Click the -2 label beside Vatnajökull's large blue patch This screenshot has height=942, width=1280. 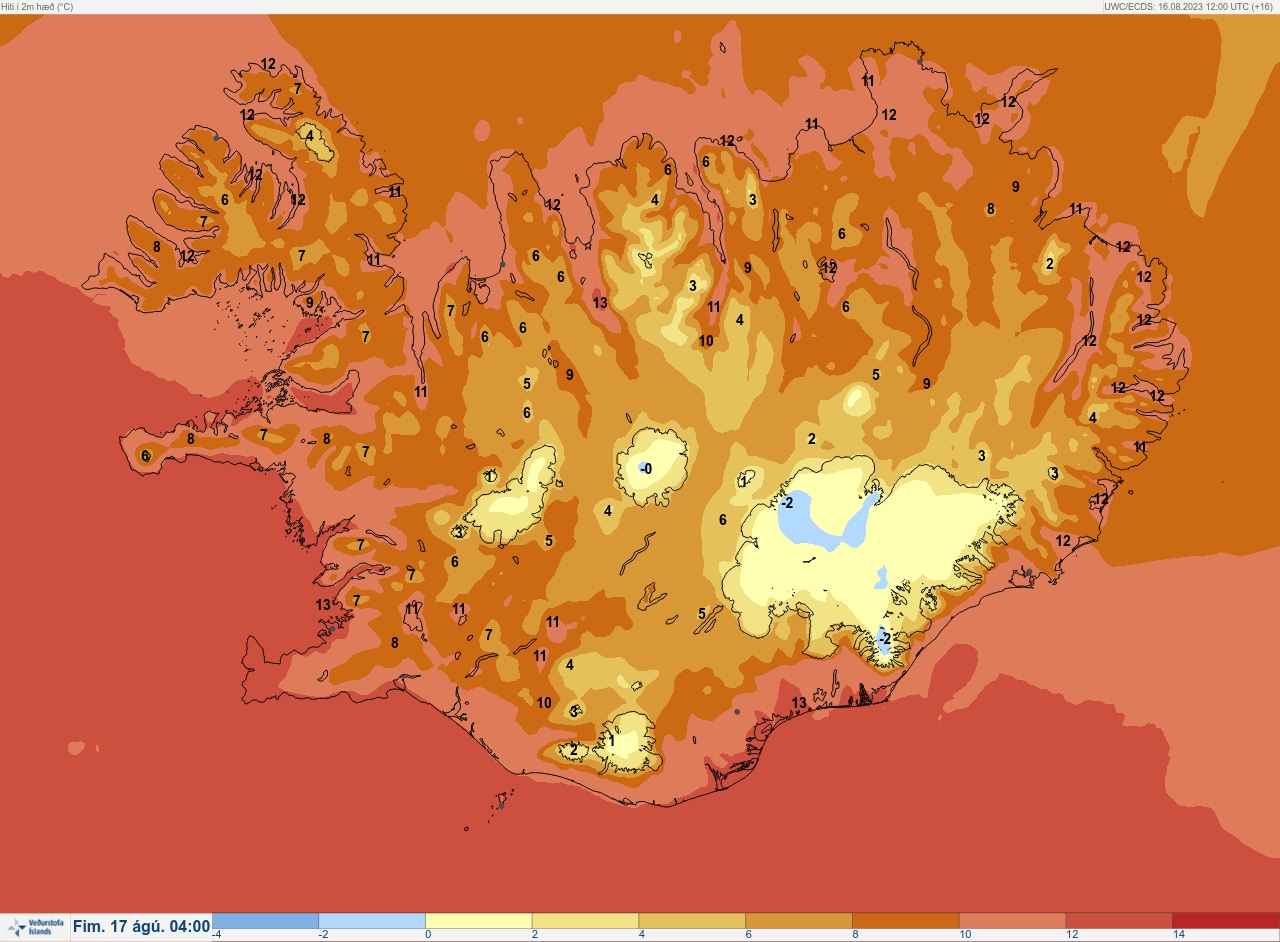[x=787, y=502]
